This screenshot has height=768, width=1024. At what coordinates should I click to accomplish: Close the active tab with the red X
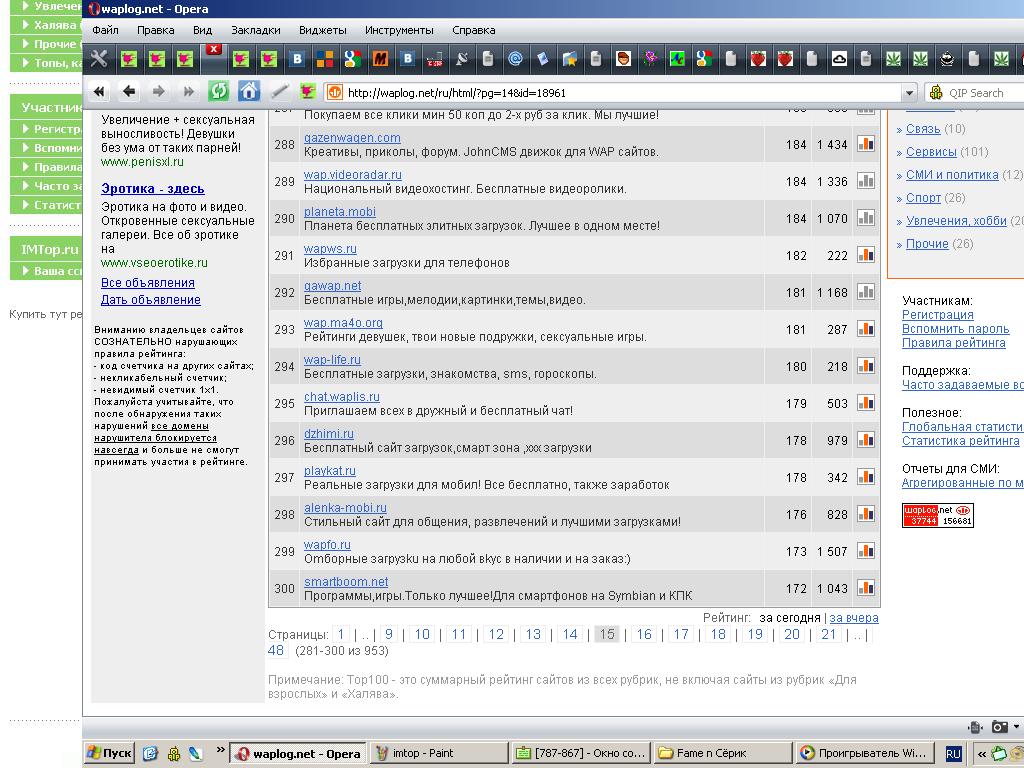click(x=213, y=49)
